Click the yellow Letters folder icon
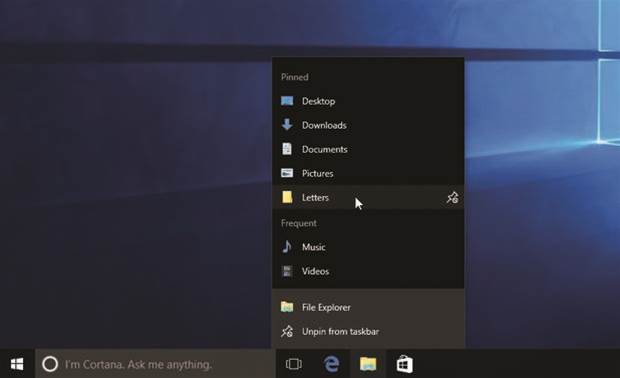Image resolution: width=620 pixels, height=378 pixels. [287, 197]
